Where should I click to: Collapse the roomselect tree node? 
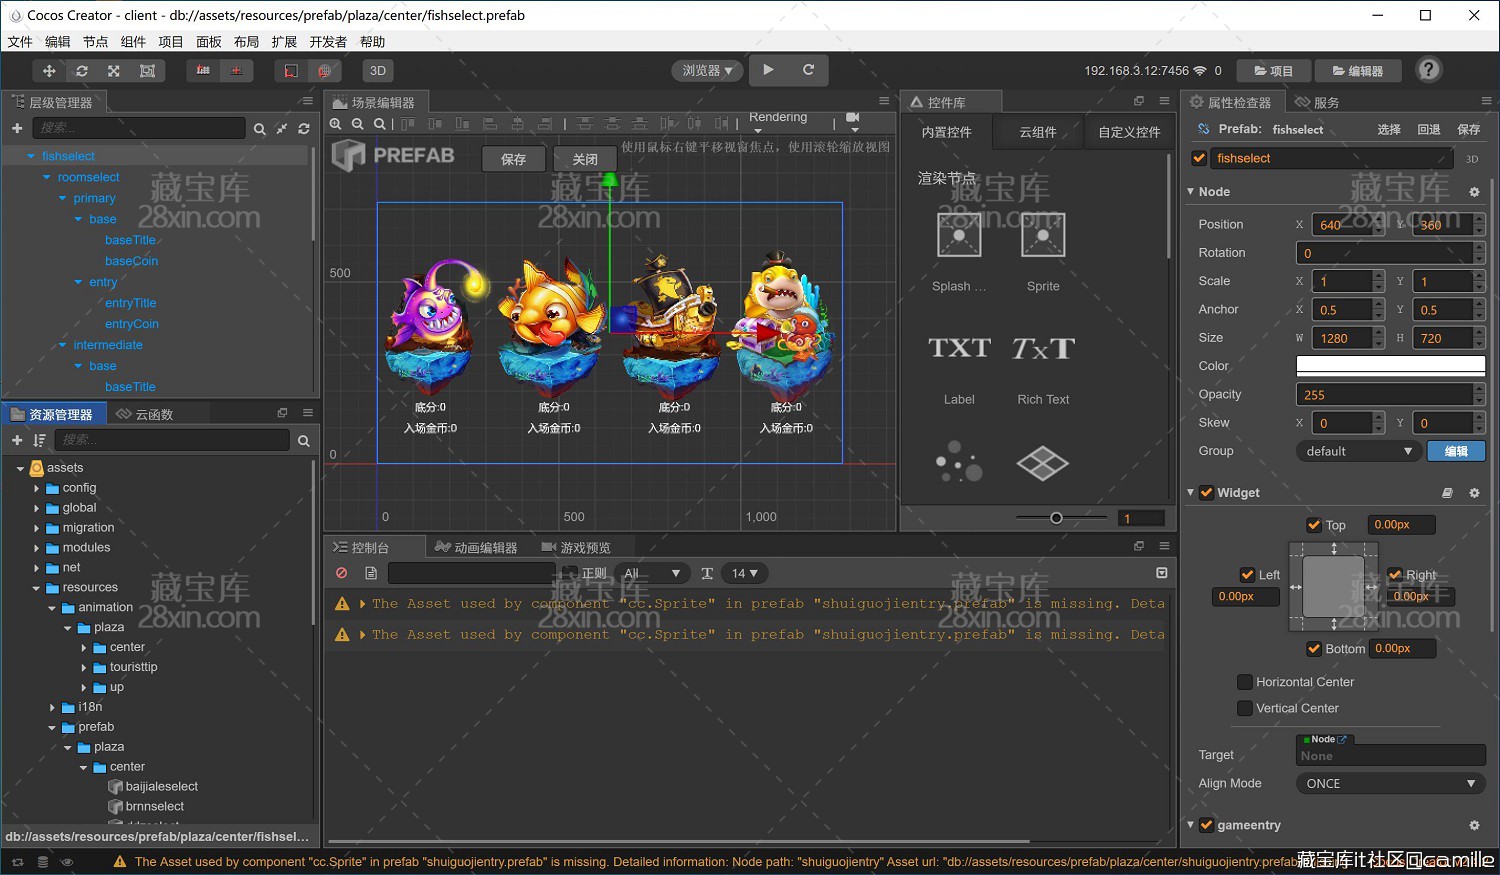click(x=46, y=177)
